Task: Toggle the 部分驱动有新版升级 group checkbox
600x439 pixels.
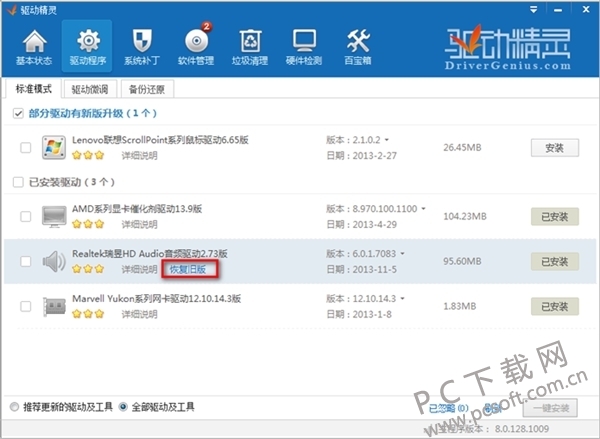Action: coord(18,113)
